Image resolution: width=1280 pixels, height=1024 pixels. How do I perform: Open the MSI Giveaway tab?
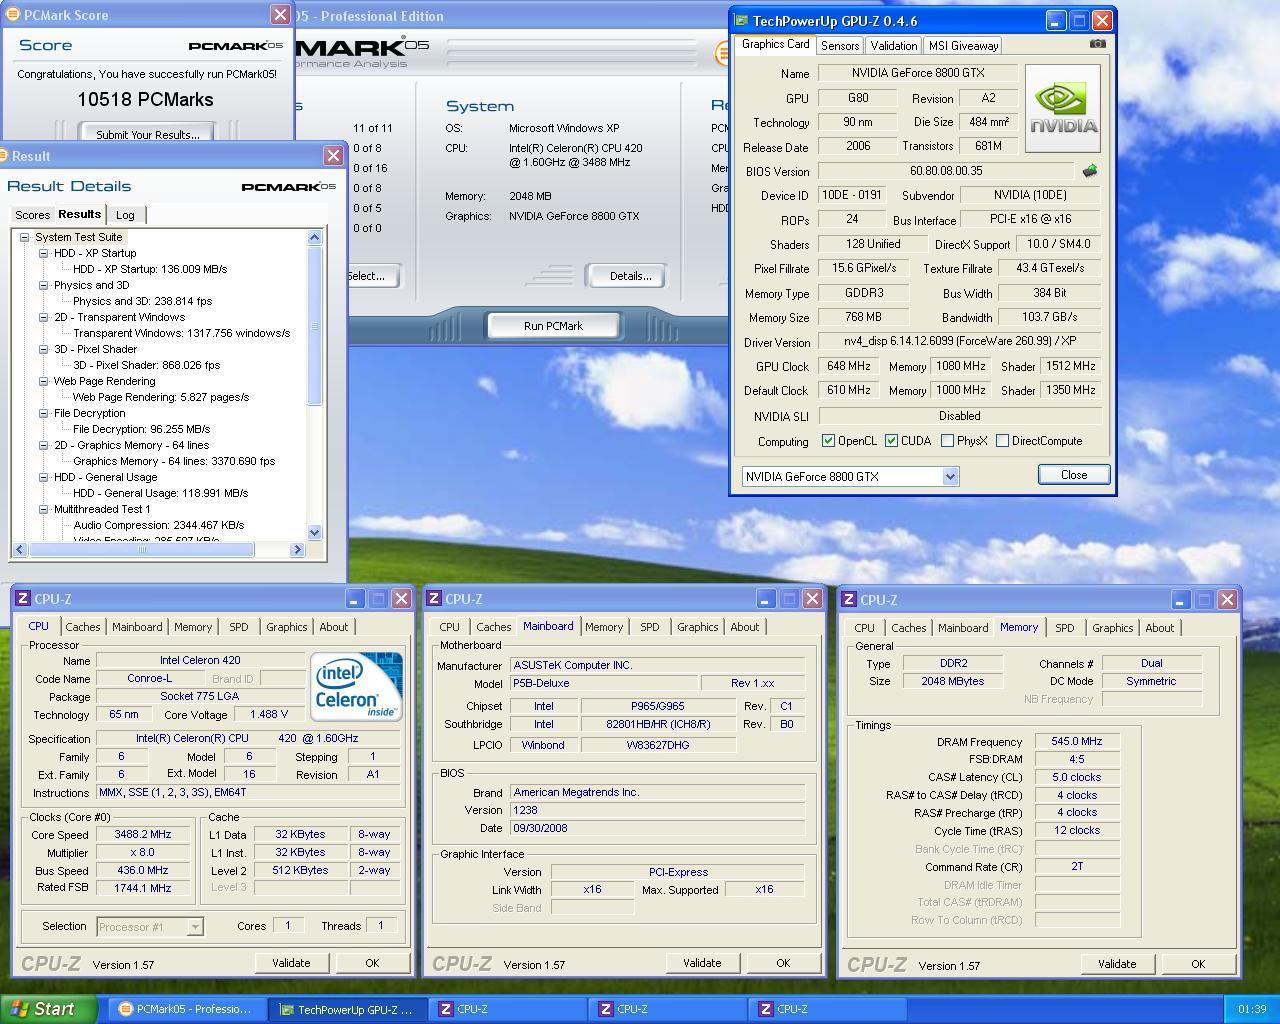[963, 46]
